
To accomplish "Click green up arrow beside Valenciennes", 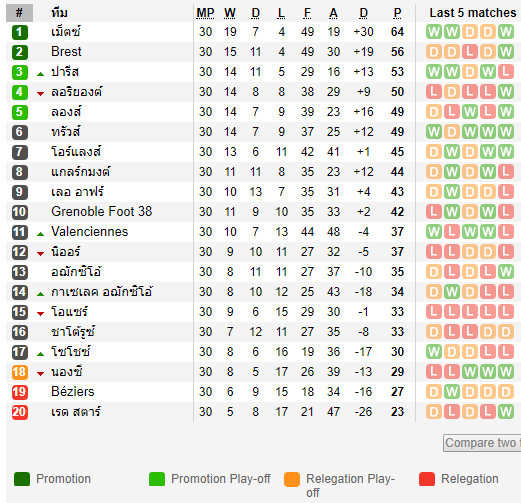I will tap(40, 234).
